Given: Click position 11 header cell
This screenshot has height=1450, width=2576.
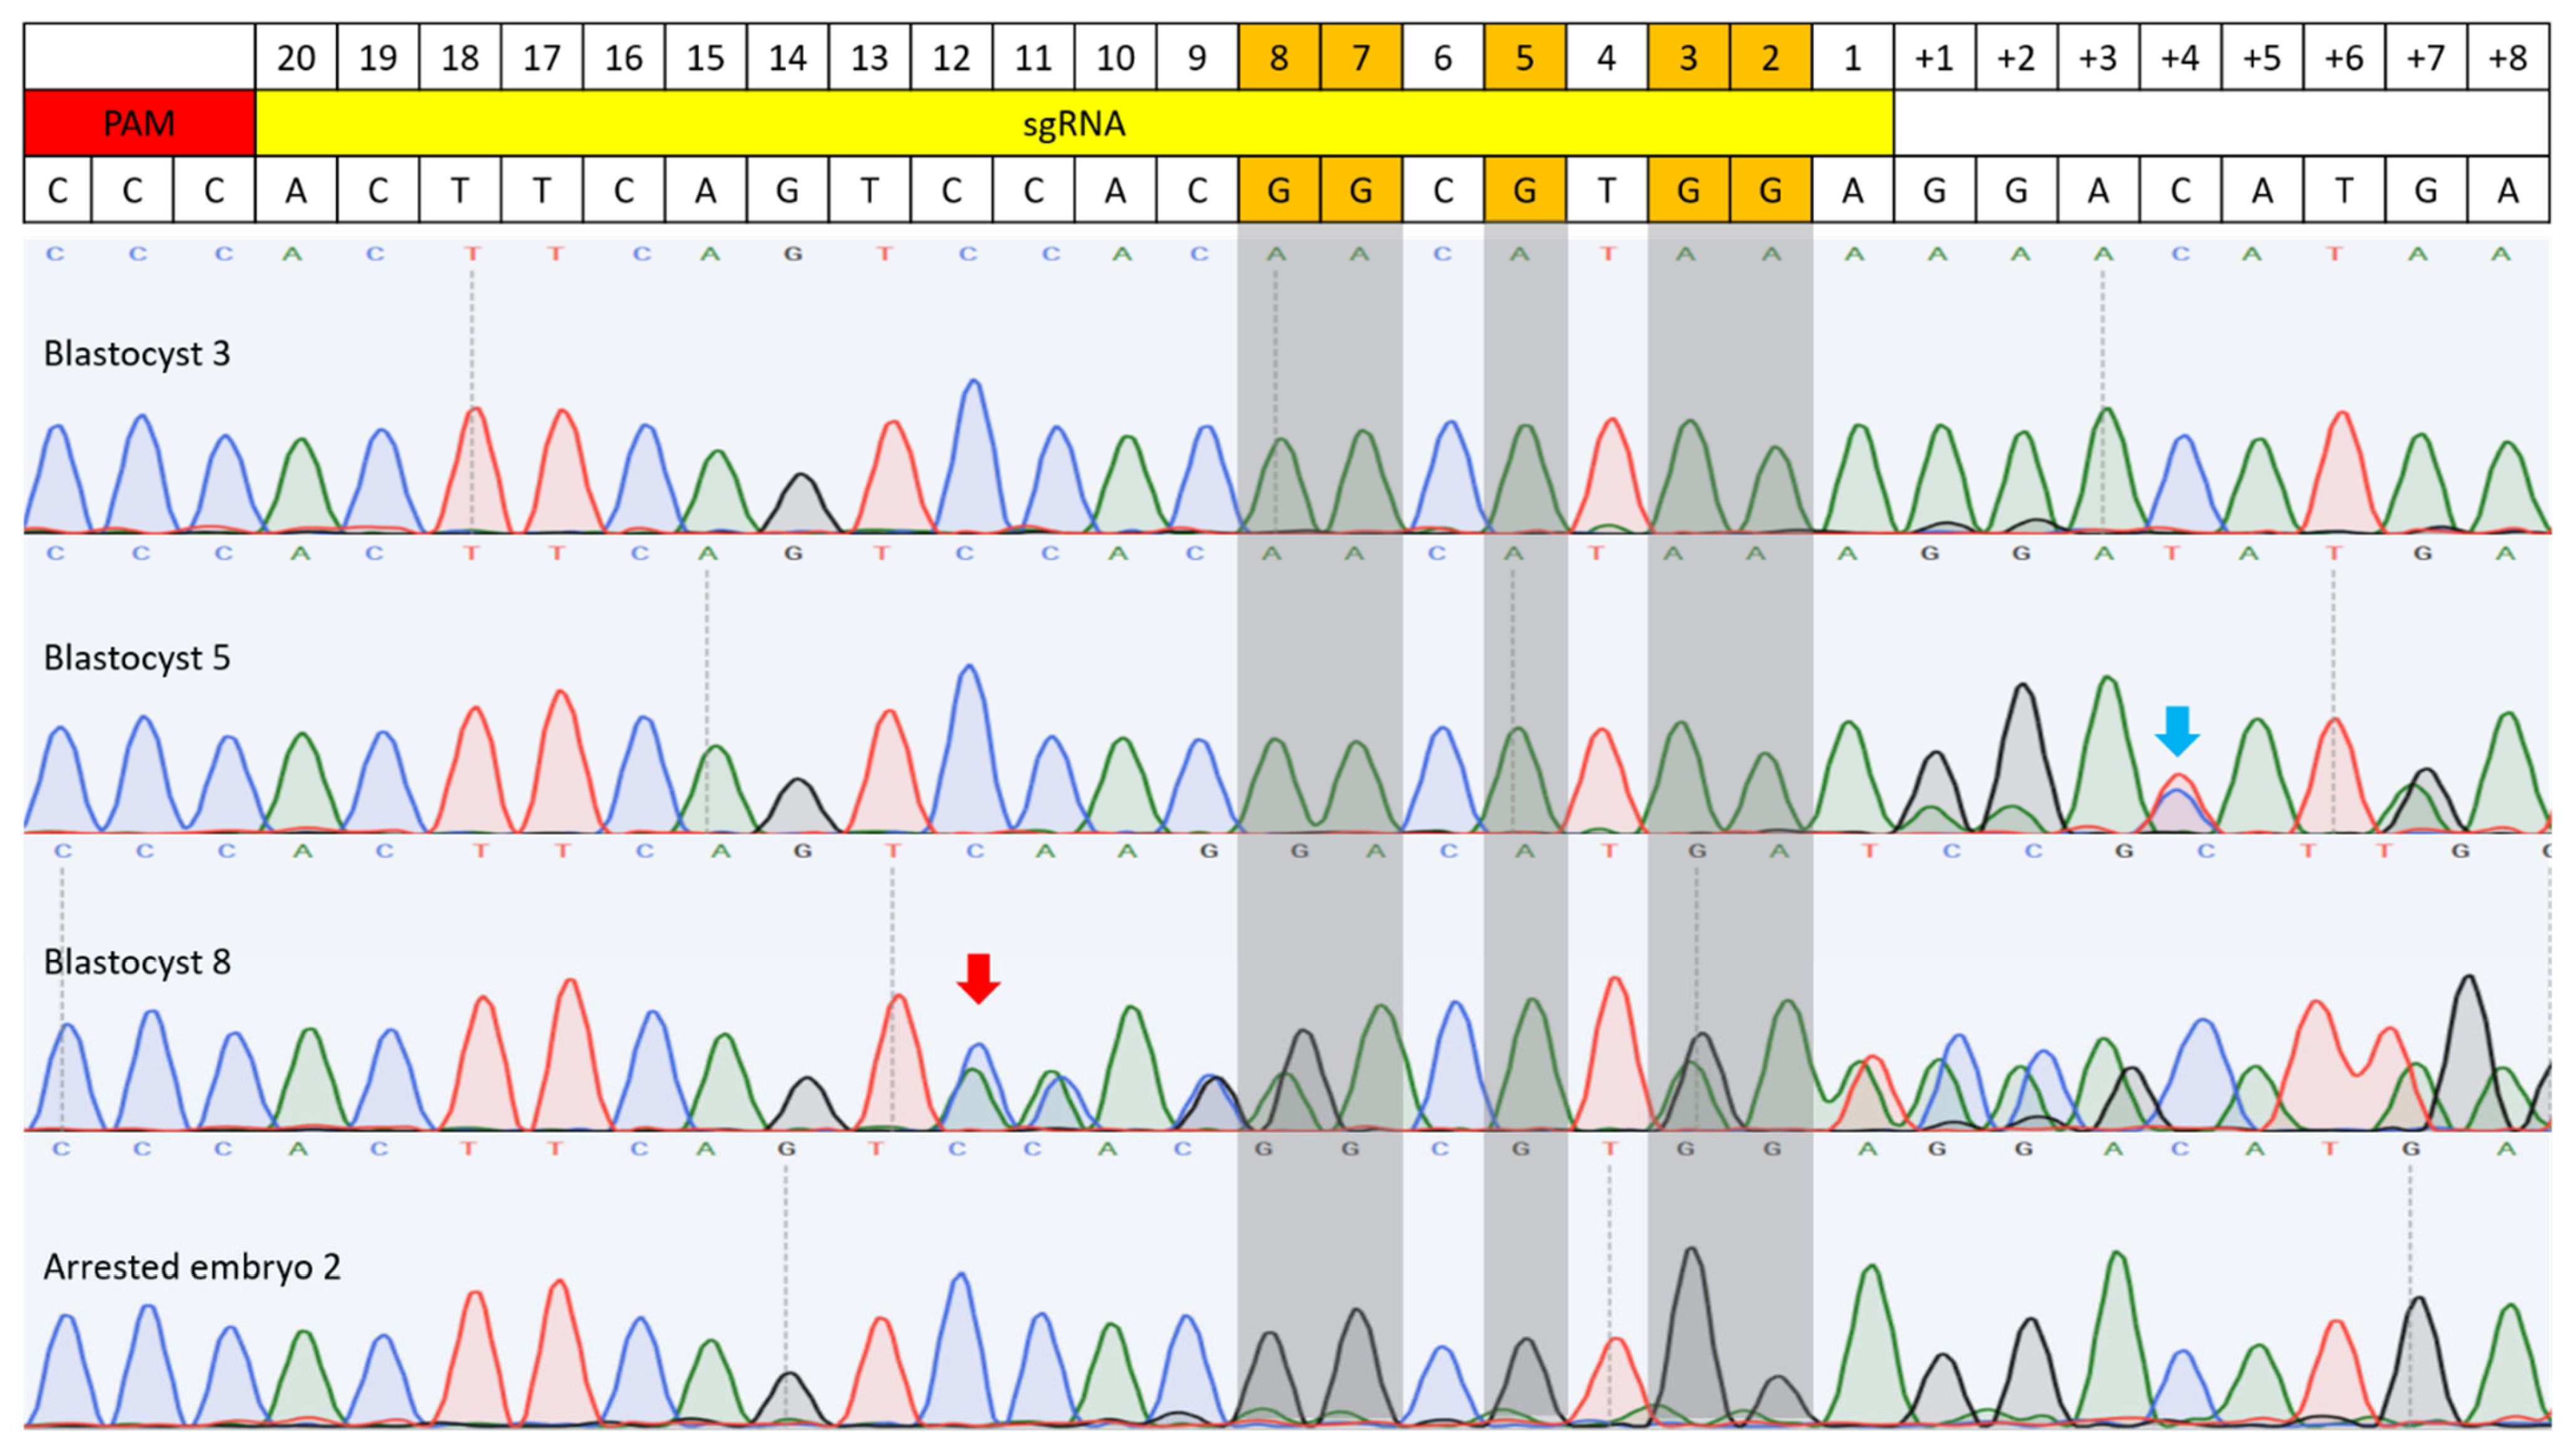Looking at the screenshot, I should [1033, 57].
